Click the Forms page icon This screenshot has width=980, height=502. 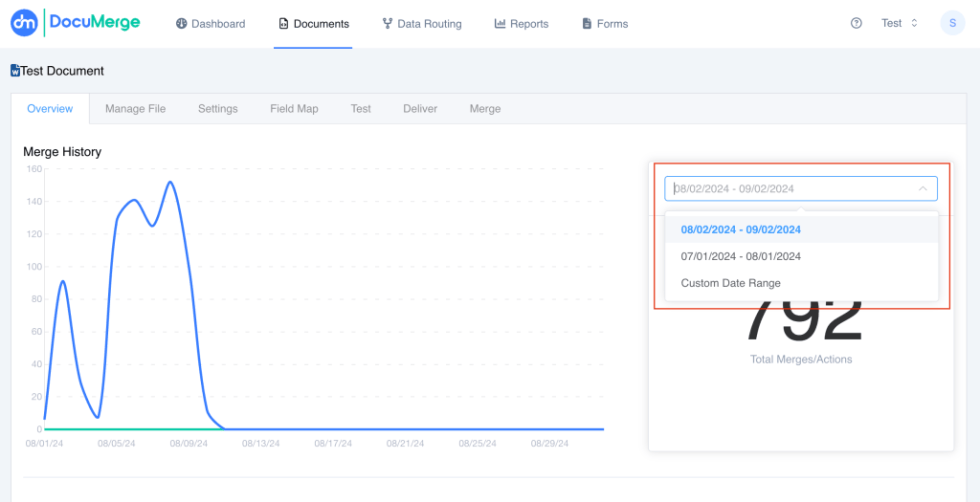click(x=586, y=24)
